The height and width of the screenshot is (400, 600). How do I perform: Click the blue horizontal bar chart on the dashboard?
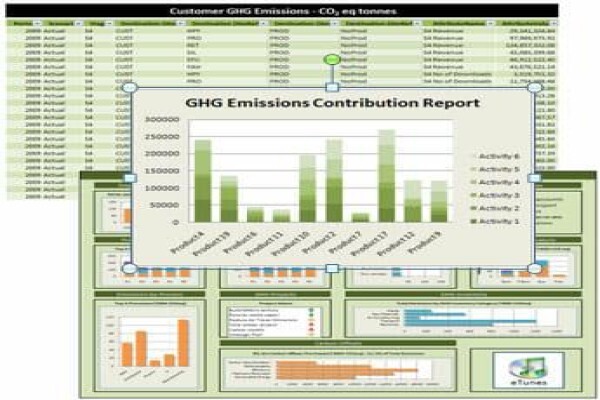coord(463,318)
